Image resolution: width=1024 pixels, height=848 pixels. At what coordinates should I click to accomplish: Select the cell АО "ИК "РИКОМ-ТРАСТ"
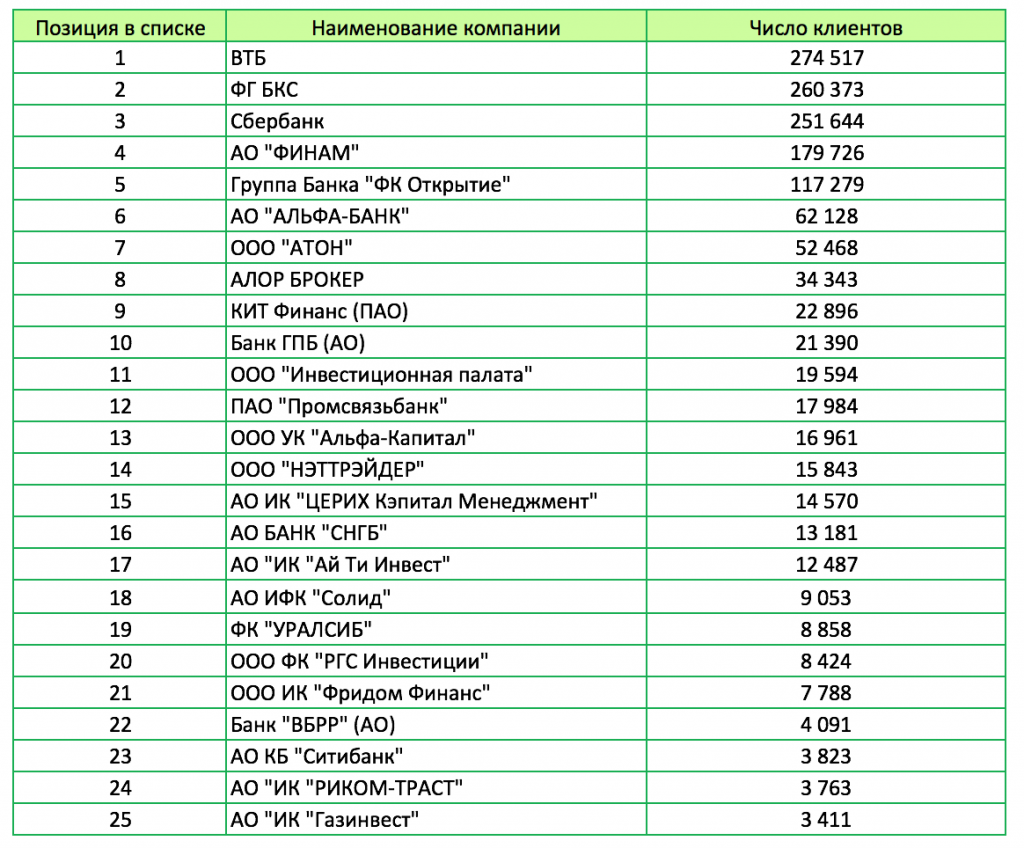click(x=436, y=788)
